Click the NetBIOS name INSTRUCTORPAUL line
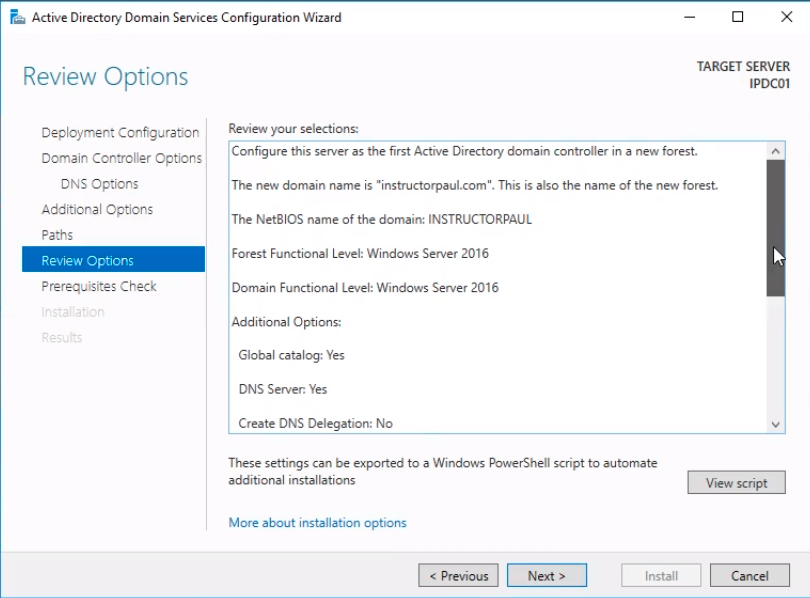 381,219
